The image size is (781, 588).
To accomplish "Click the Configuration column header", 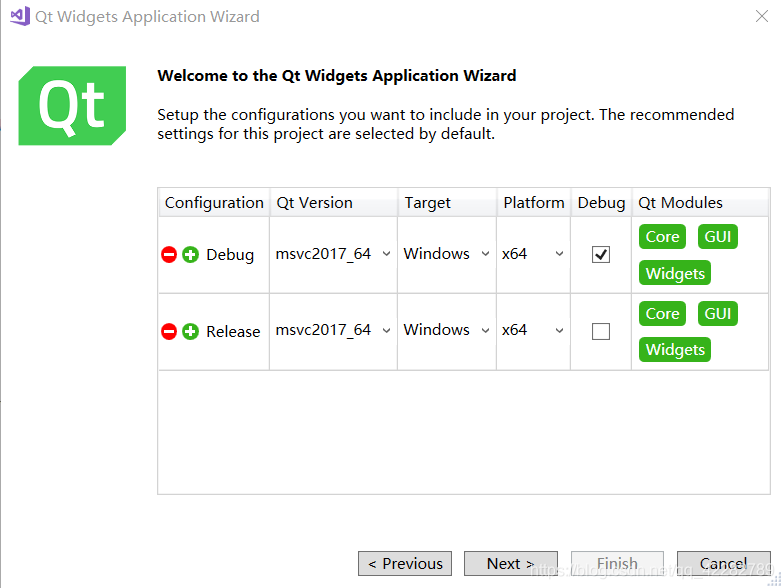I will pyautogui.click(x=214, y=202).
